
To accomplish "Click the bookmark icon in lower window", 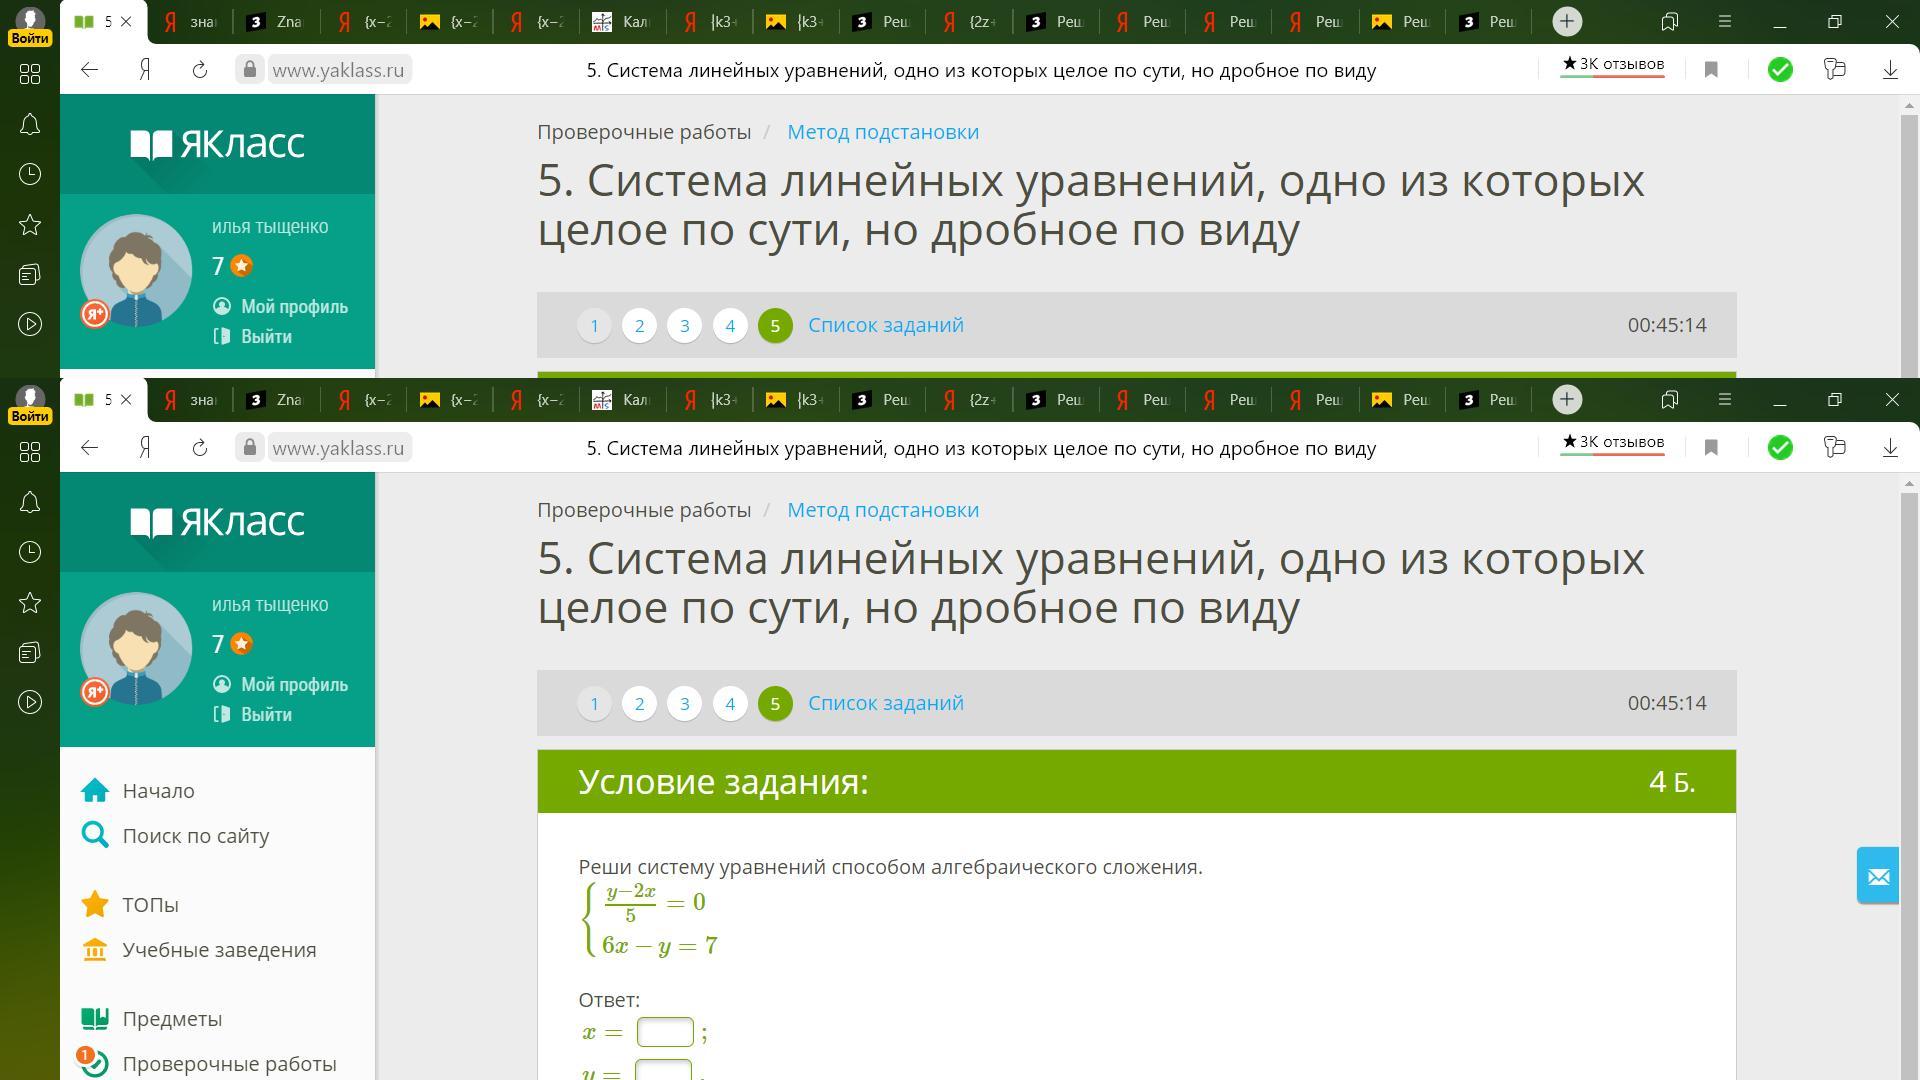I will tap(1711, 448).
